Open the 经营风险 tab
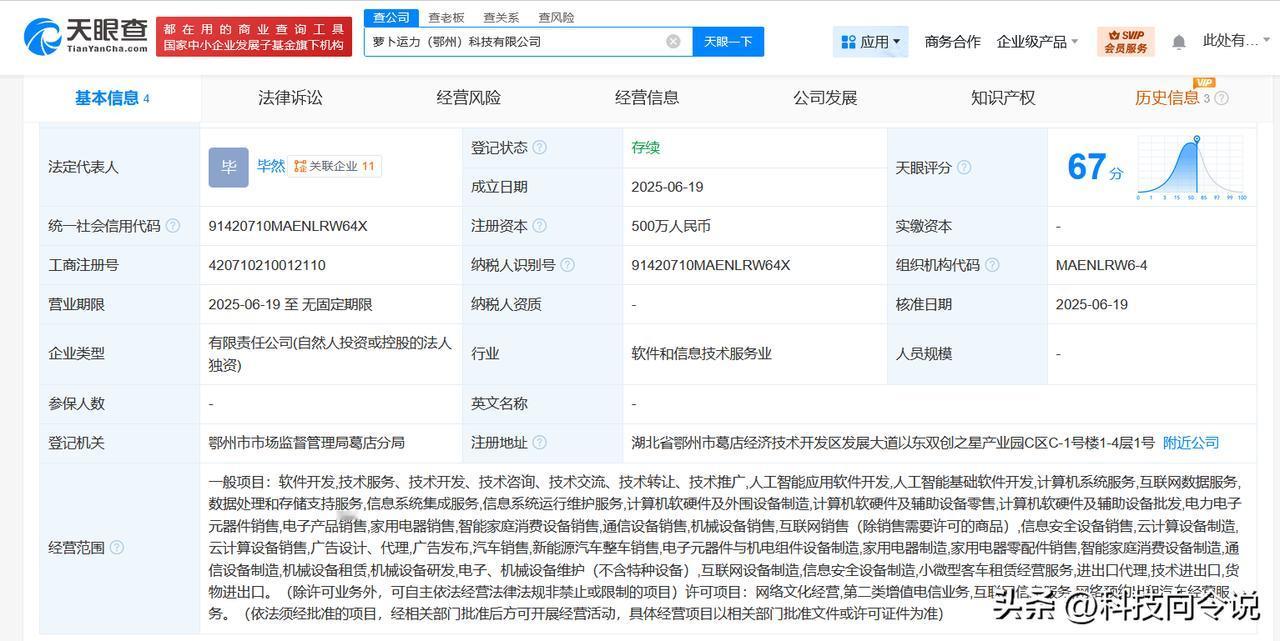Screen dimensions: 1280x641 468,98
